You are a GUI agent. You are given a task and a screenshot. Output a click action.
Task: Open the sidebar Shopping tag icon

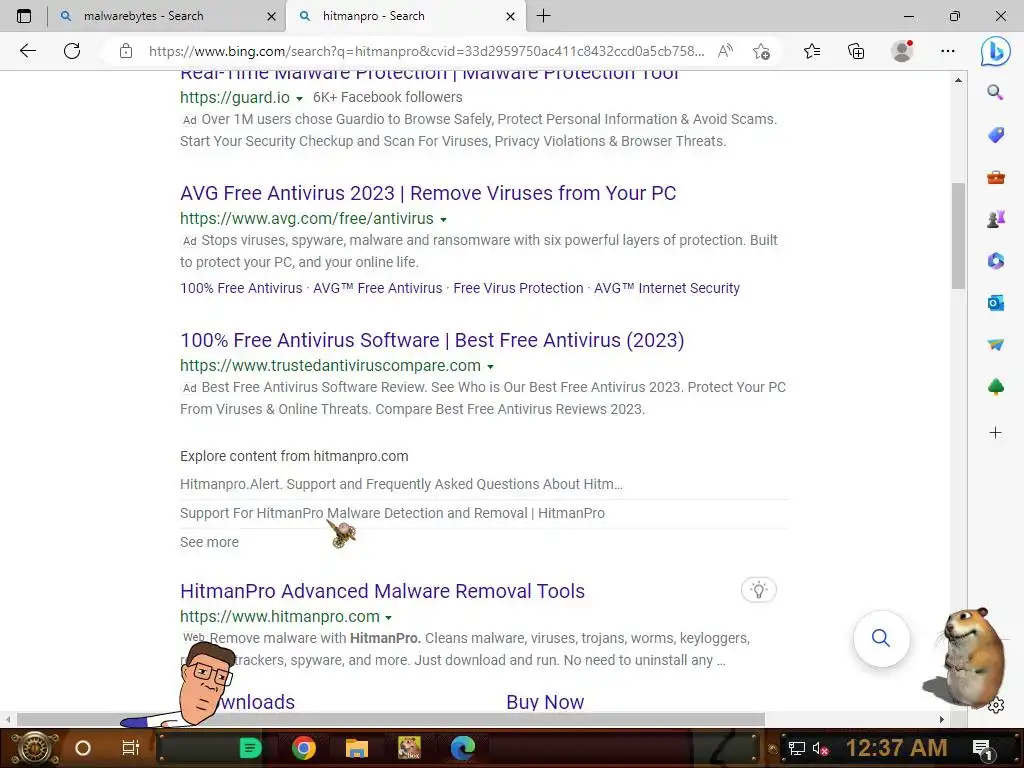[995, 135]
